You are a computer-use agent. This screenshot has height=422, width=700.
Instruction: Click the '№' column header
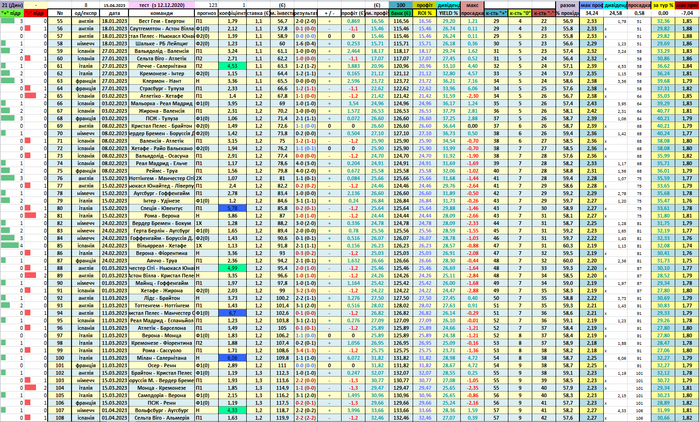pos(60,13)
